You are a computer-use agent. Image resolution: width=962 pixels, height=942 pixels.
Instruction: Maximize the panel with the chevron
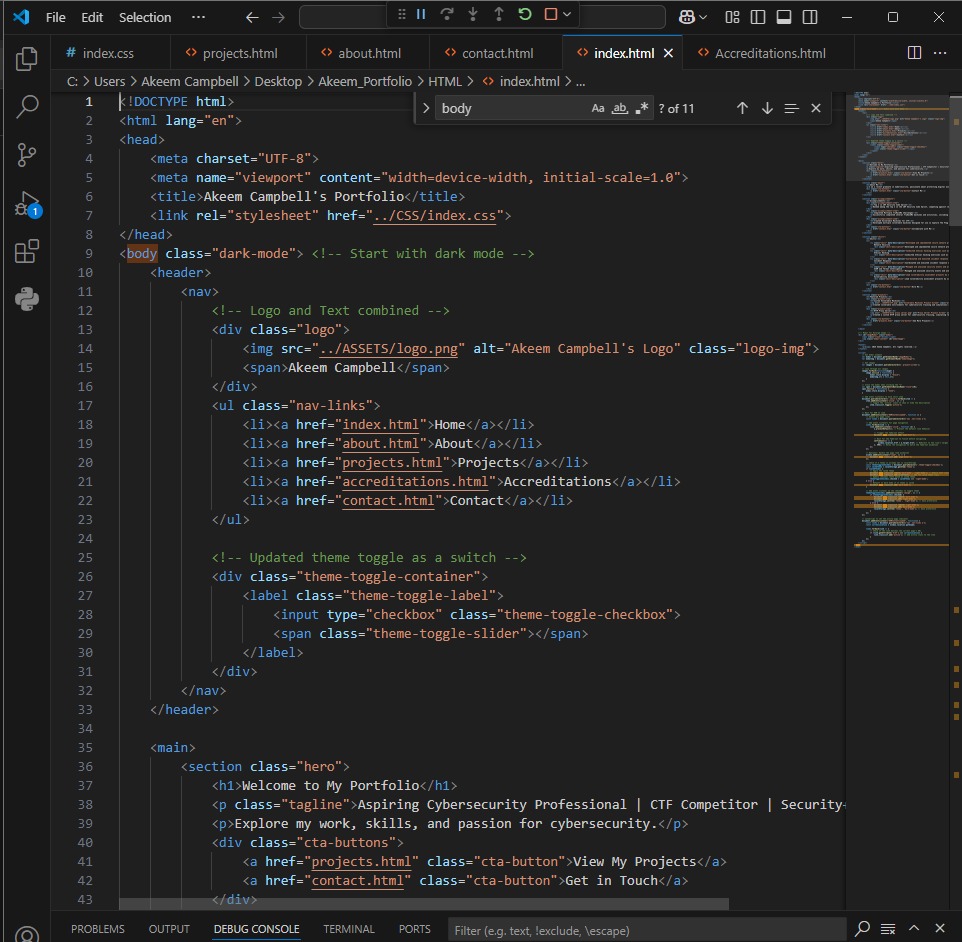coord(914,928)
